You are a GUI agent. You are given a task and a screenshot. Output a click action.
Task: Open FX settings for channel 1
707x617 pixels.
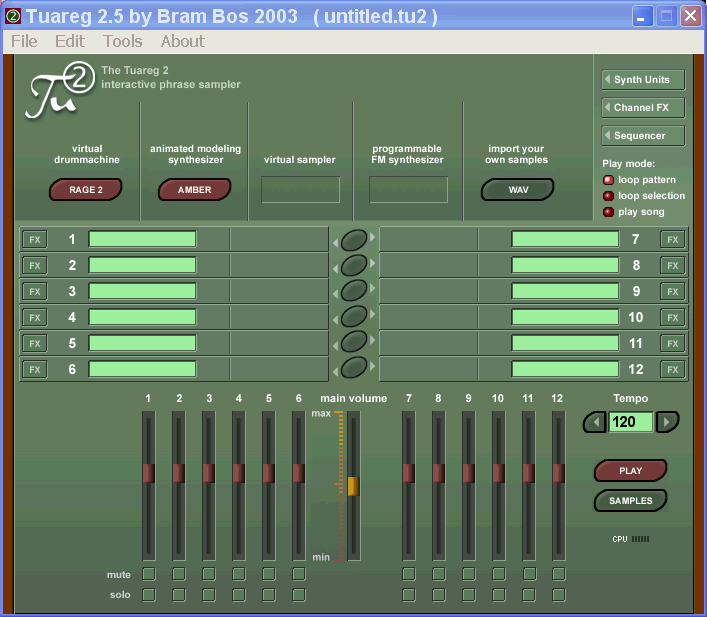tap(35, 239)
